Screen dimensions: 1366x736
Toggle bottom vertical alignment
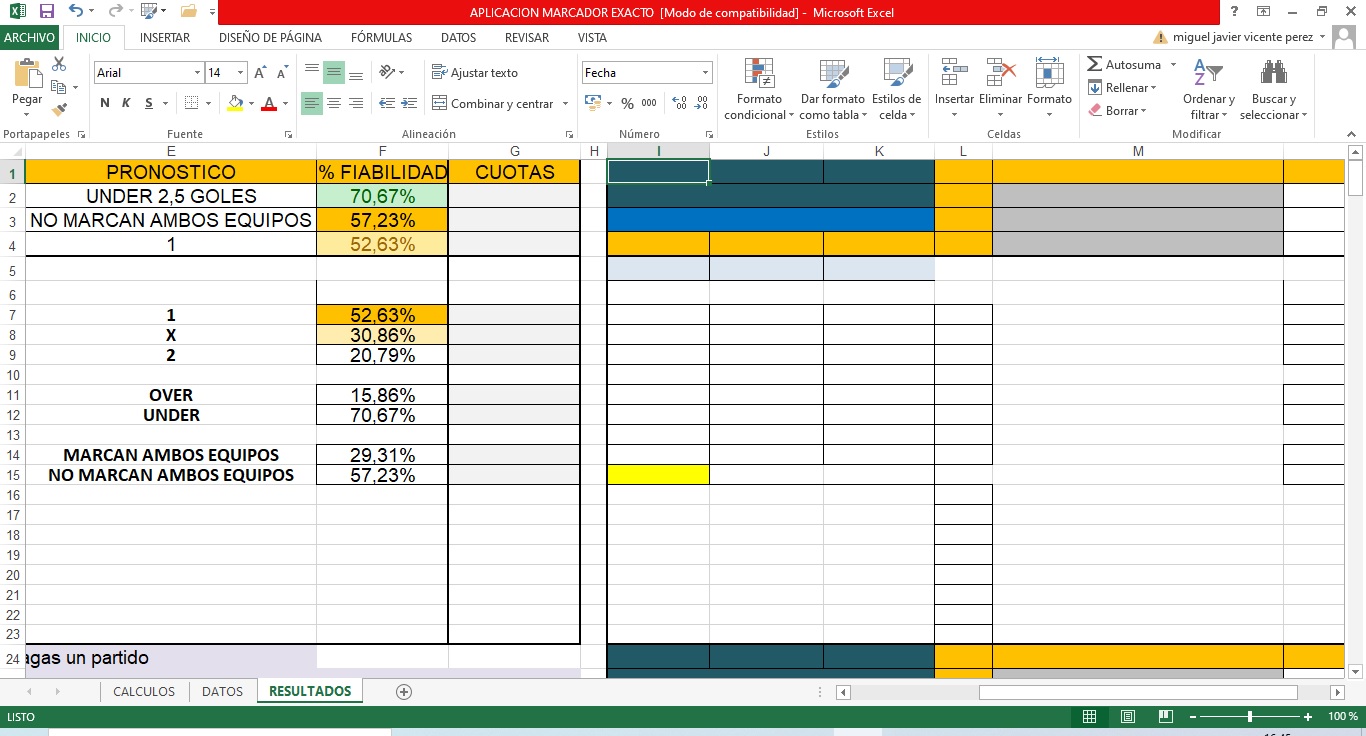356,73
